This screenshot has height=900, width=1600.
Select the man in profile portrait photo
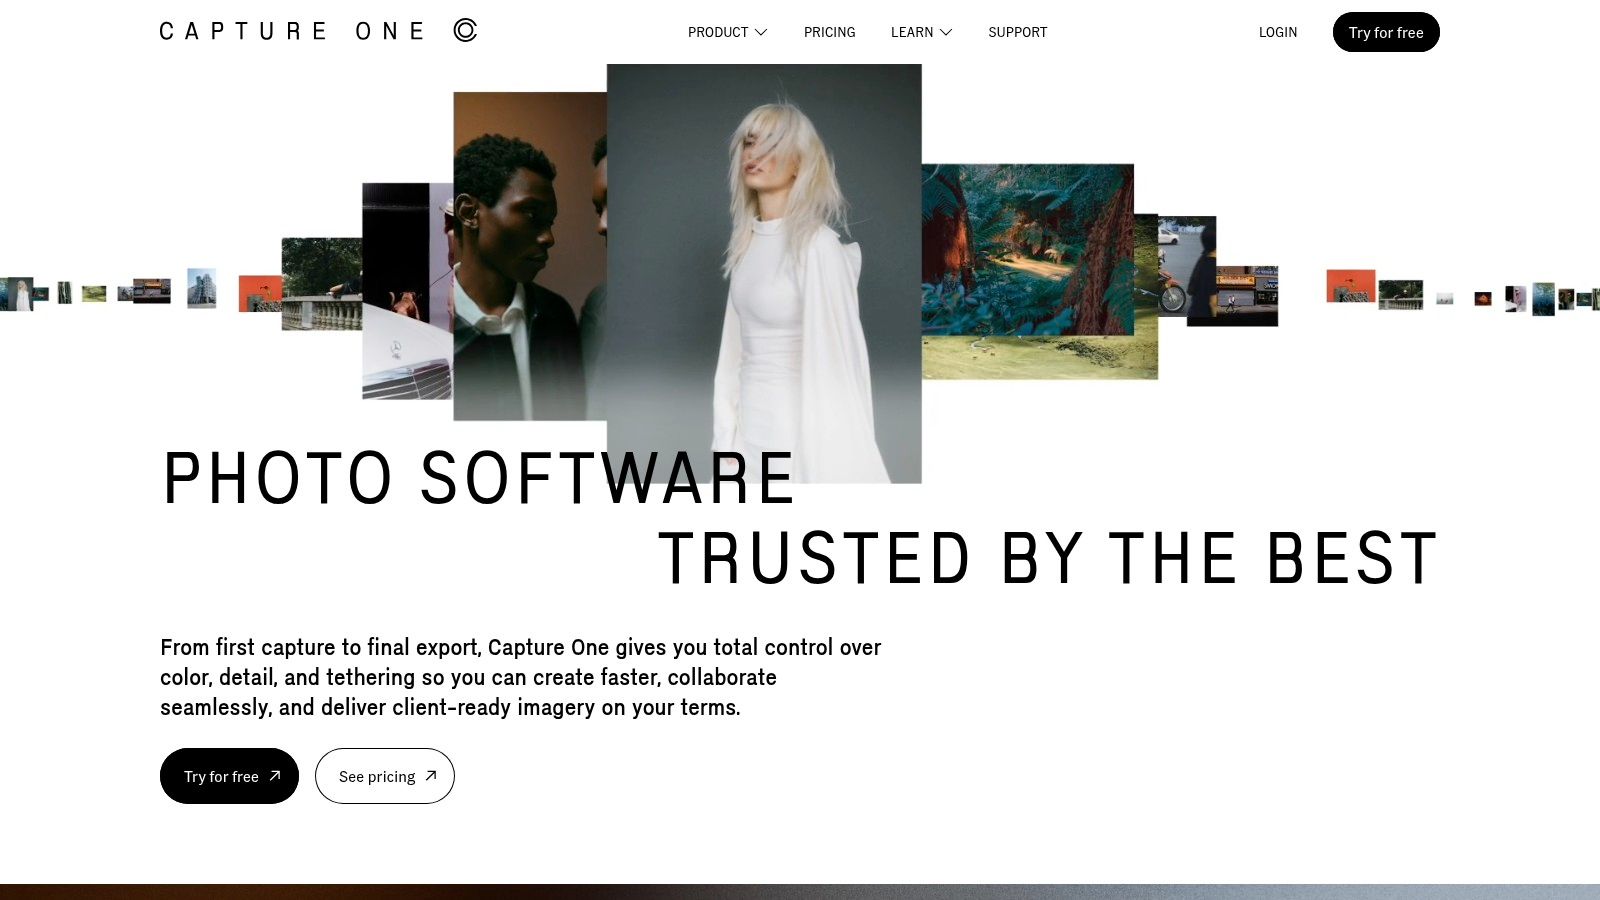(x=530, y=256)
